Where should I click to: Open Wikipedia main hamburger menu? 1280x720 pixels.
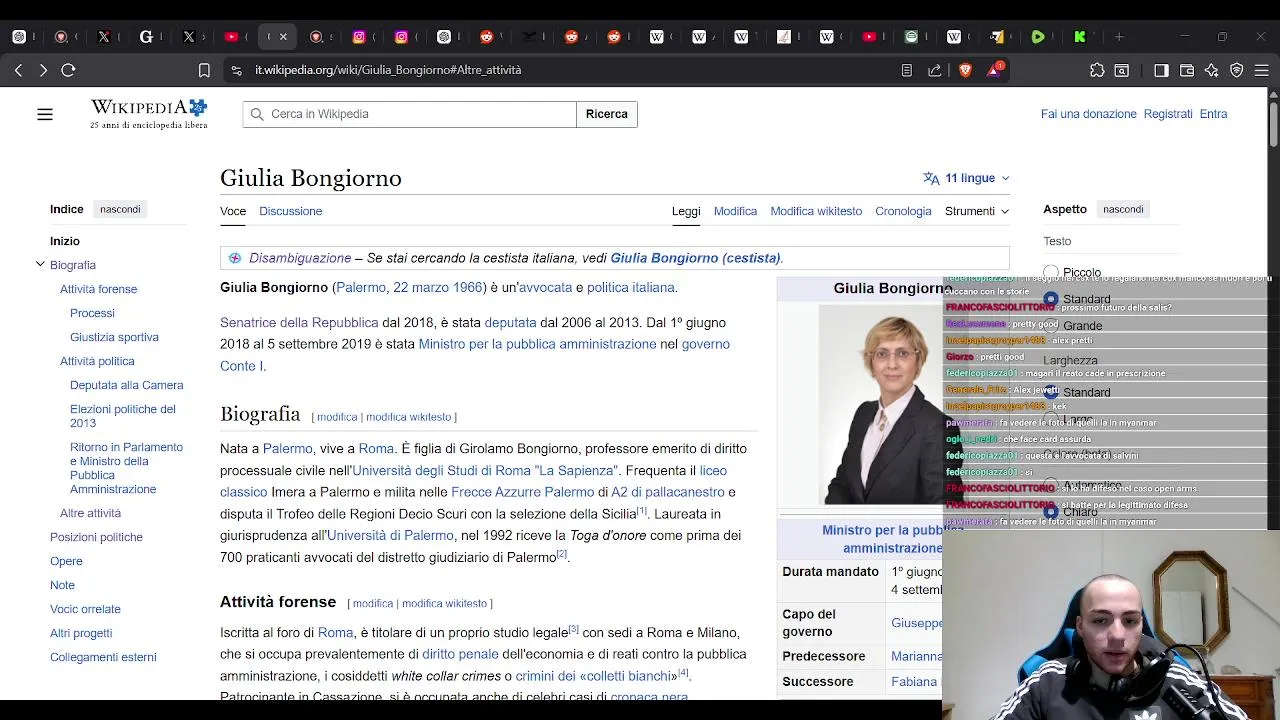coord(45,114)
